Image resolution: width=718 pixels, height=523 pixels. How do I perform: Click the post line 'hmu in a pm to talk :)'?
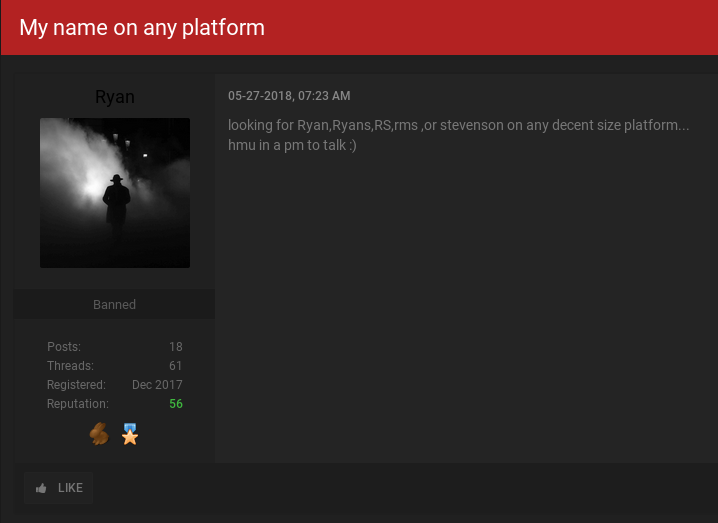point(292,145)
